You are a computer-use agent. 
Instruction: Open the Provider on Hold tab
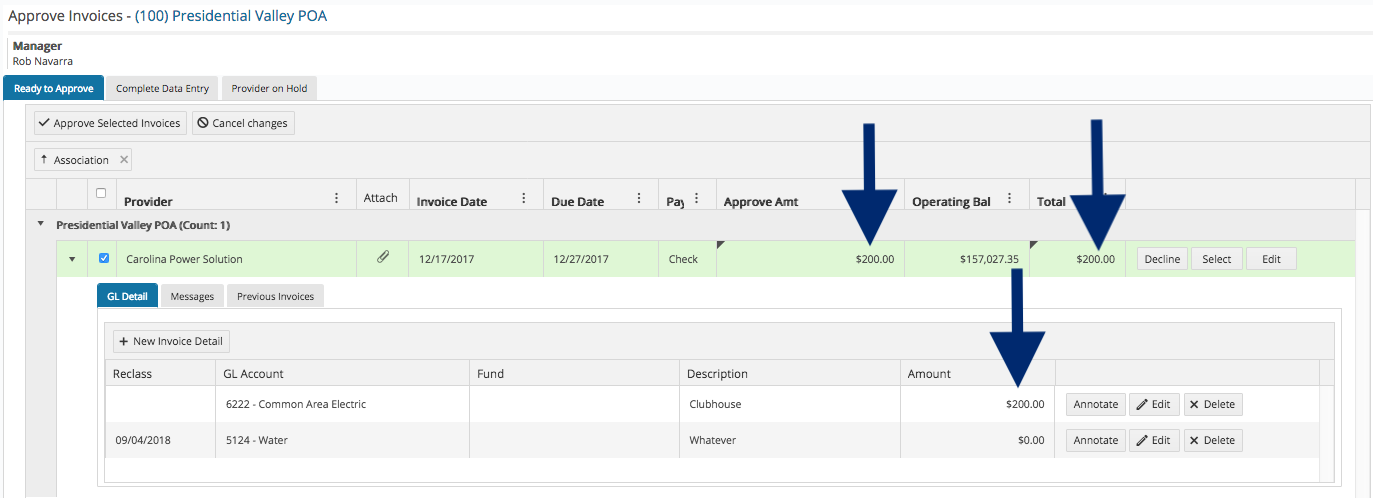269,88
